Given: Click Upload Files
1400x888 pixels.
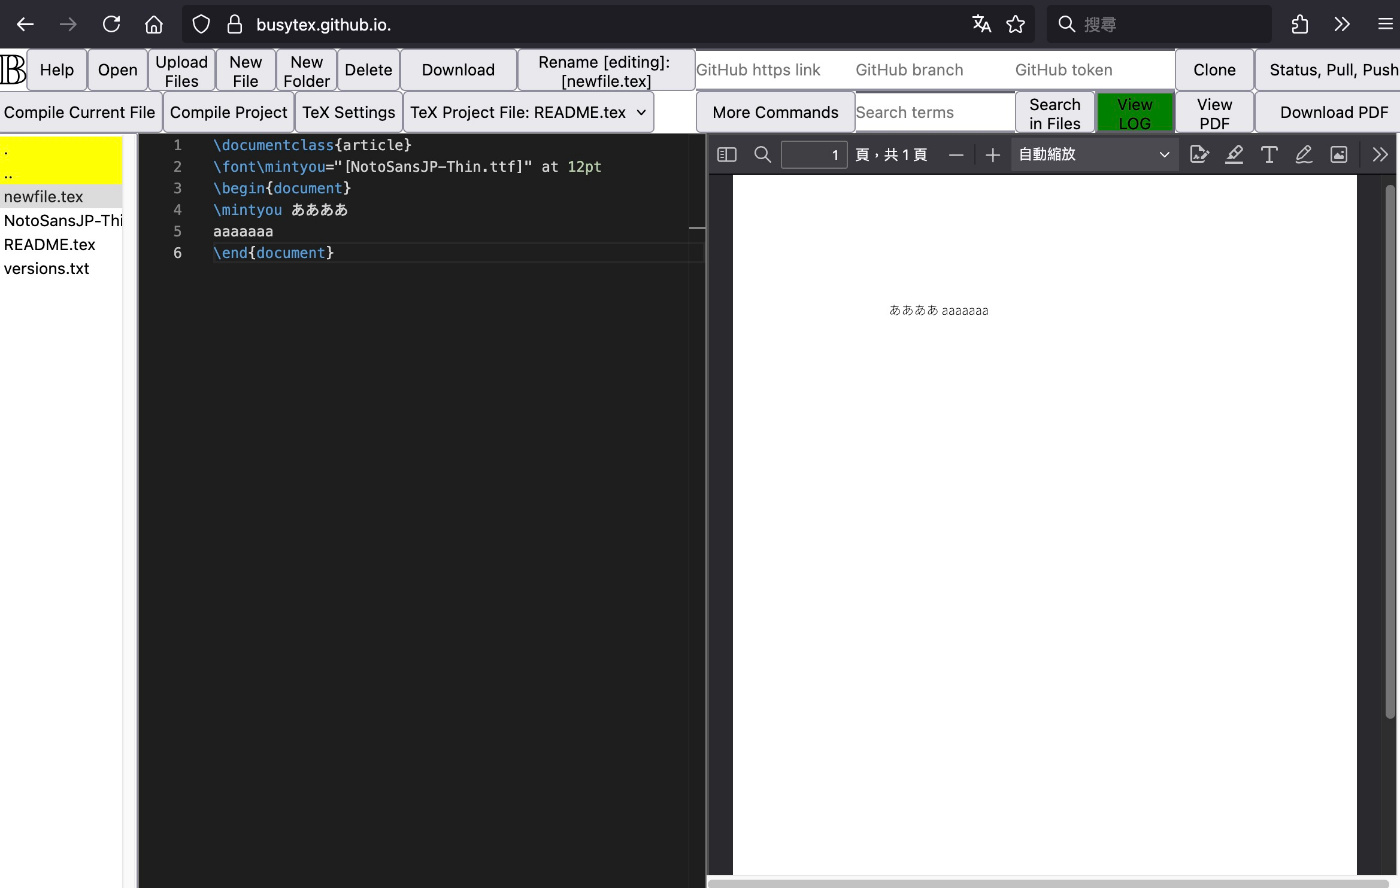Looking at the screenshot, I should click(182, 71).
